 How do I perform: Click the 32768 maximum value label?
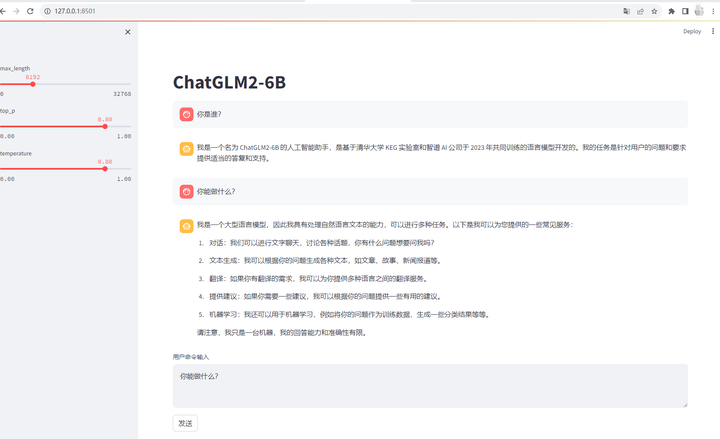click(x=122, y=94)
